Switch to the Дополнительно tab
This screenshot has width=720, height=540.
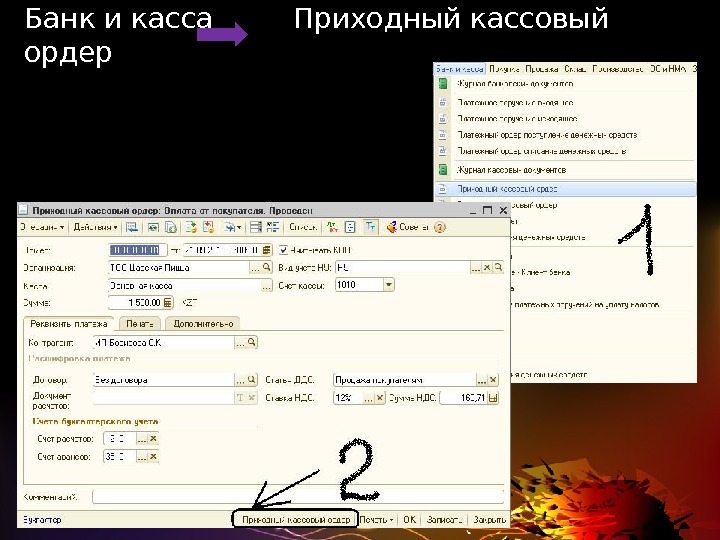[x=203, y=324]
